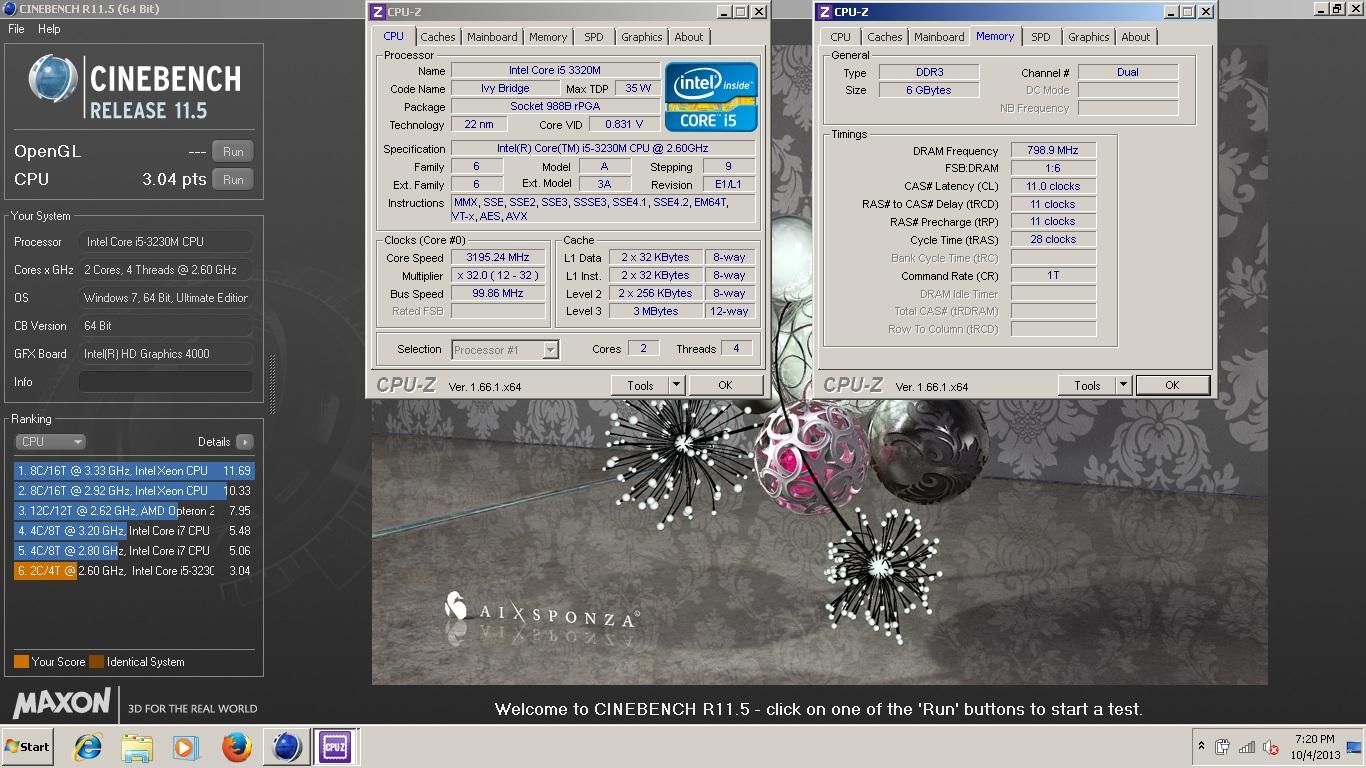Open Tools dropdown arrow in right CPU-Z window
The image size is (1366, 768).
(1123, 385)
